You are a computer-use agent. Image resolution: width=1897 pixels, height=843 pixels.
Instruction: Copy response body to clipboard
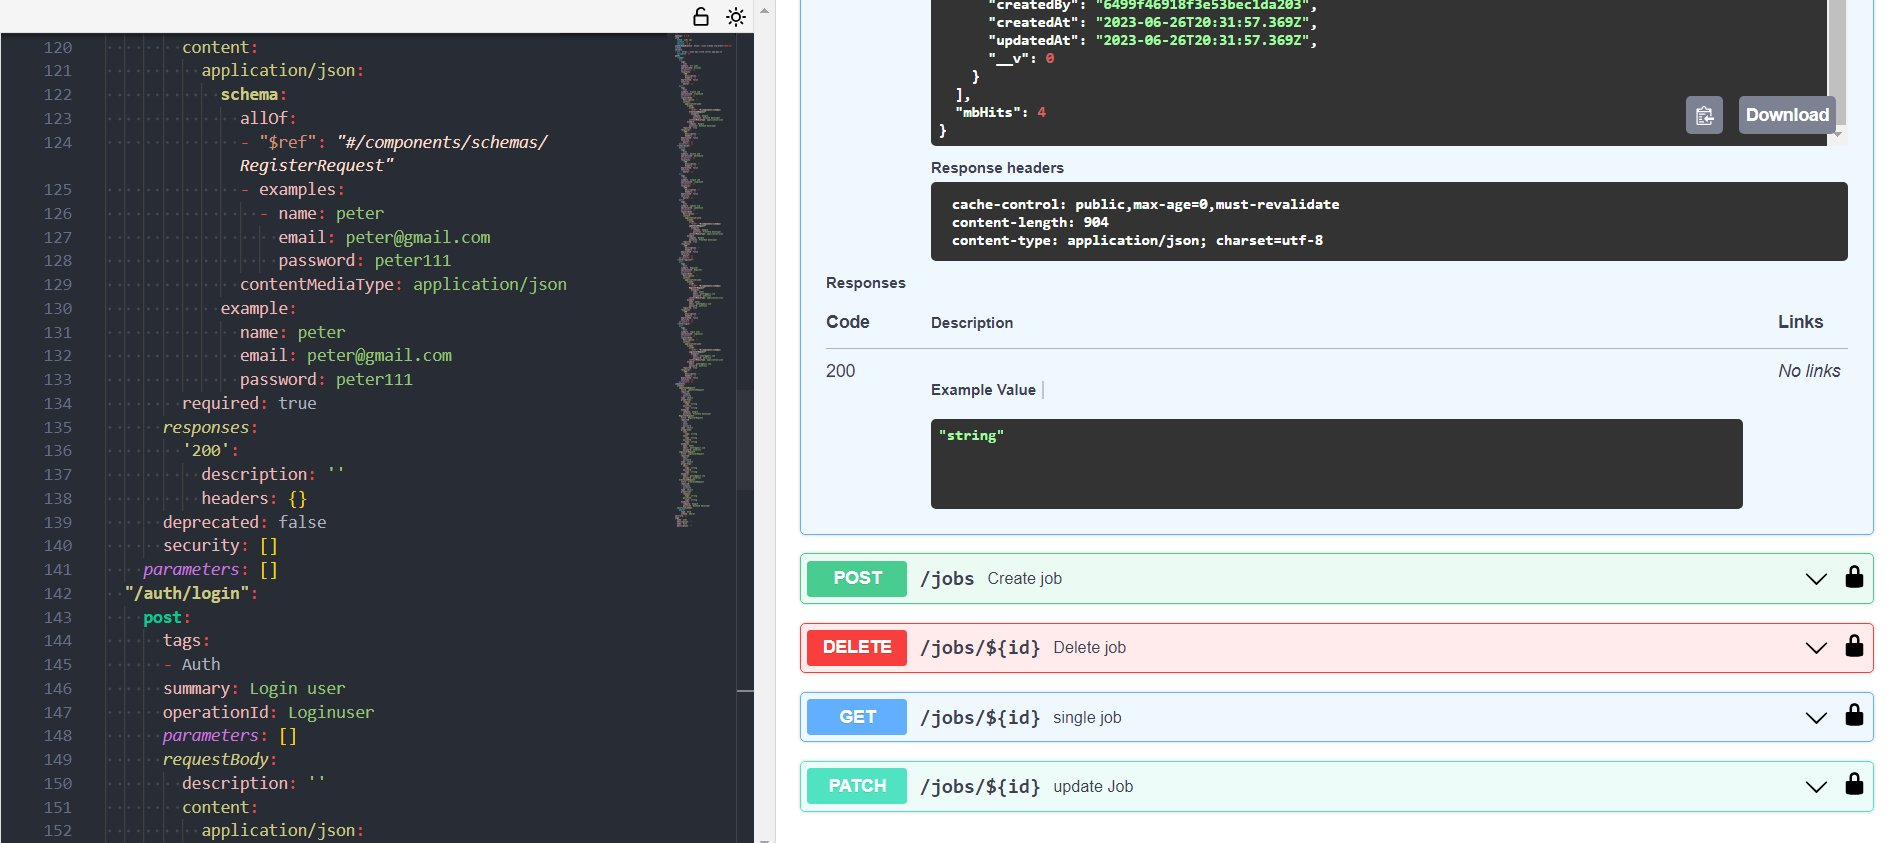(x=1704, y=115)
